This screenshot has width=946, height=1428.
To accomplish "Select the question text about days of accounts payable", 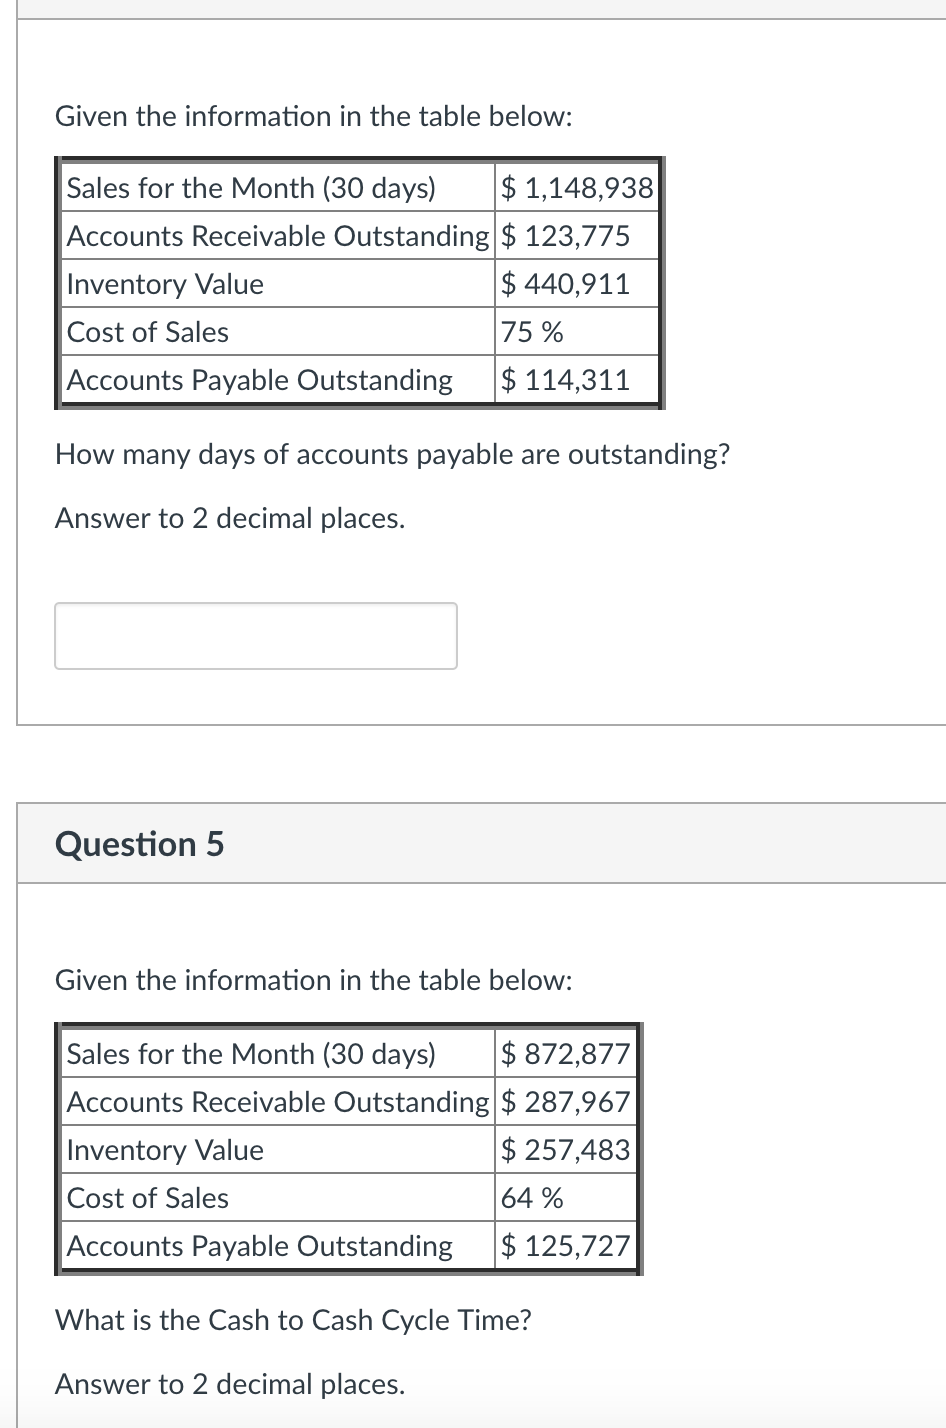I will [x=392, y=454].
